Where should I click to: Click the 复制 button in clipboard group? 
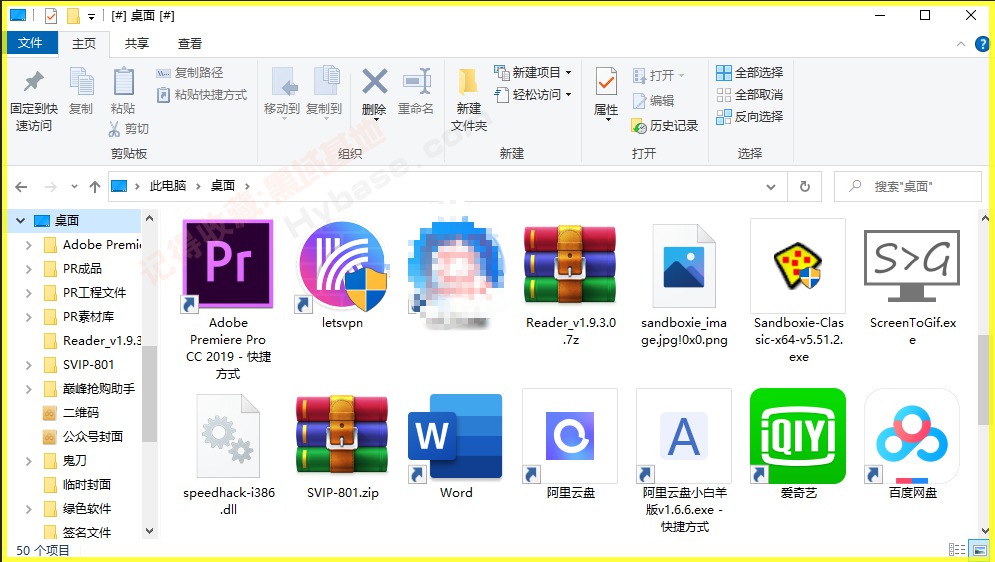pyautogui.click(x=81, y=91)
